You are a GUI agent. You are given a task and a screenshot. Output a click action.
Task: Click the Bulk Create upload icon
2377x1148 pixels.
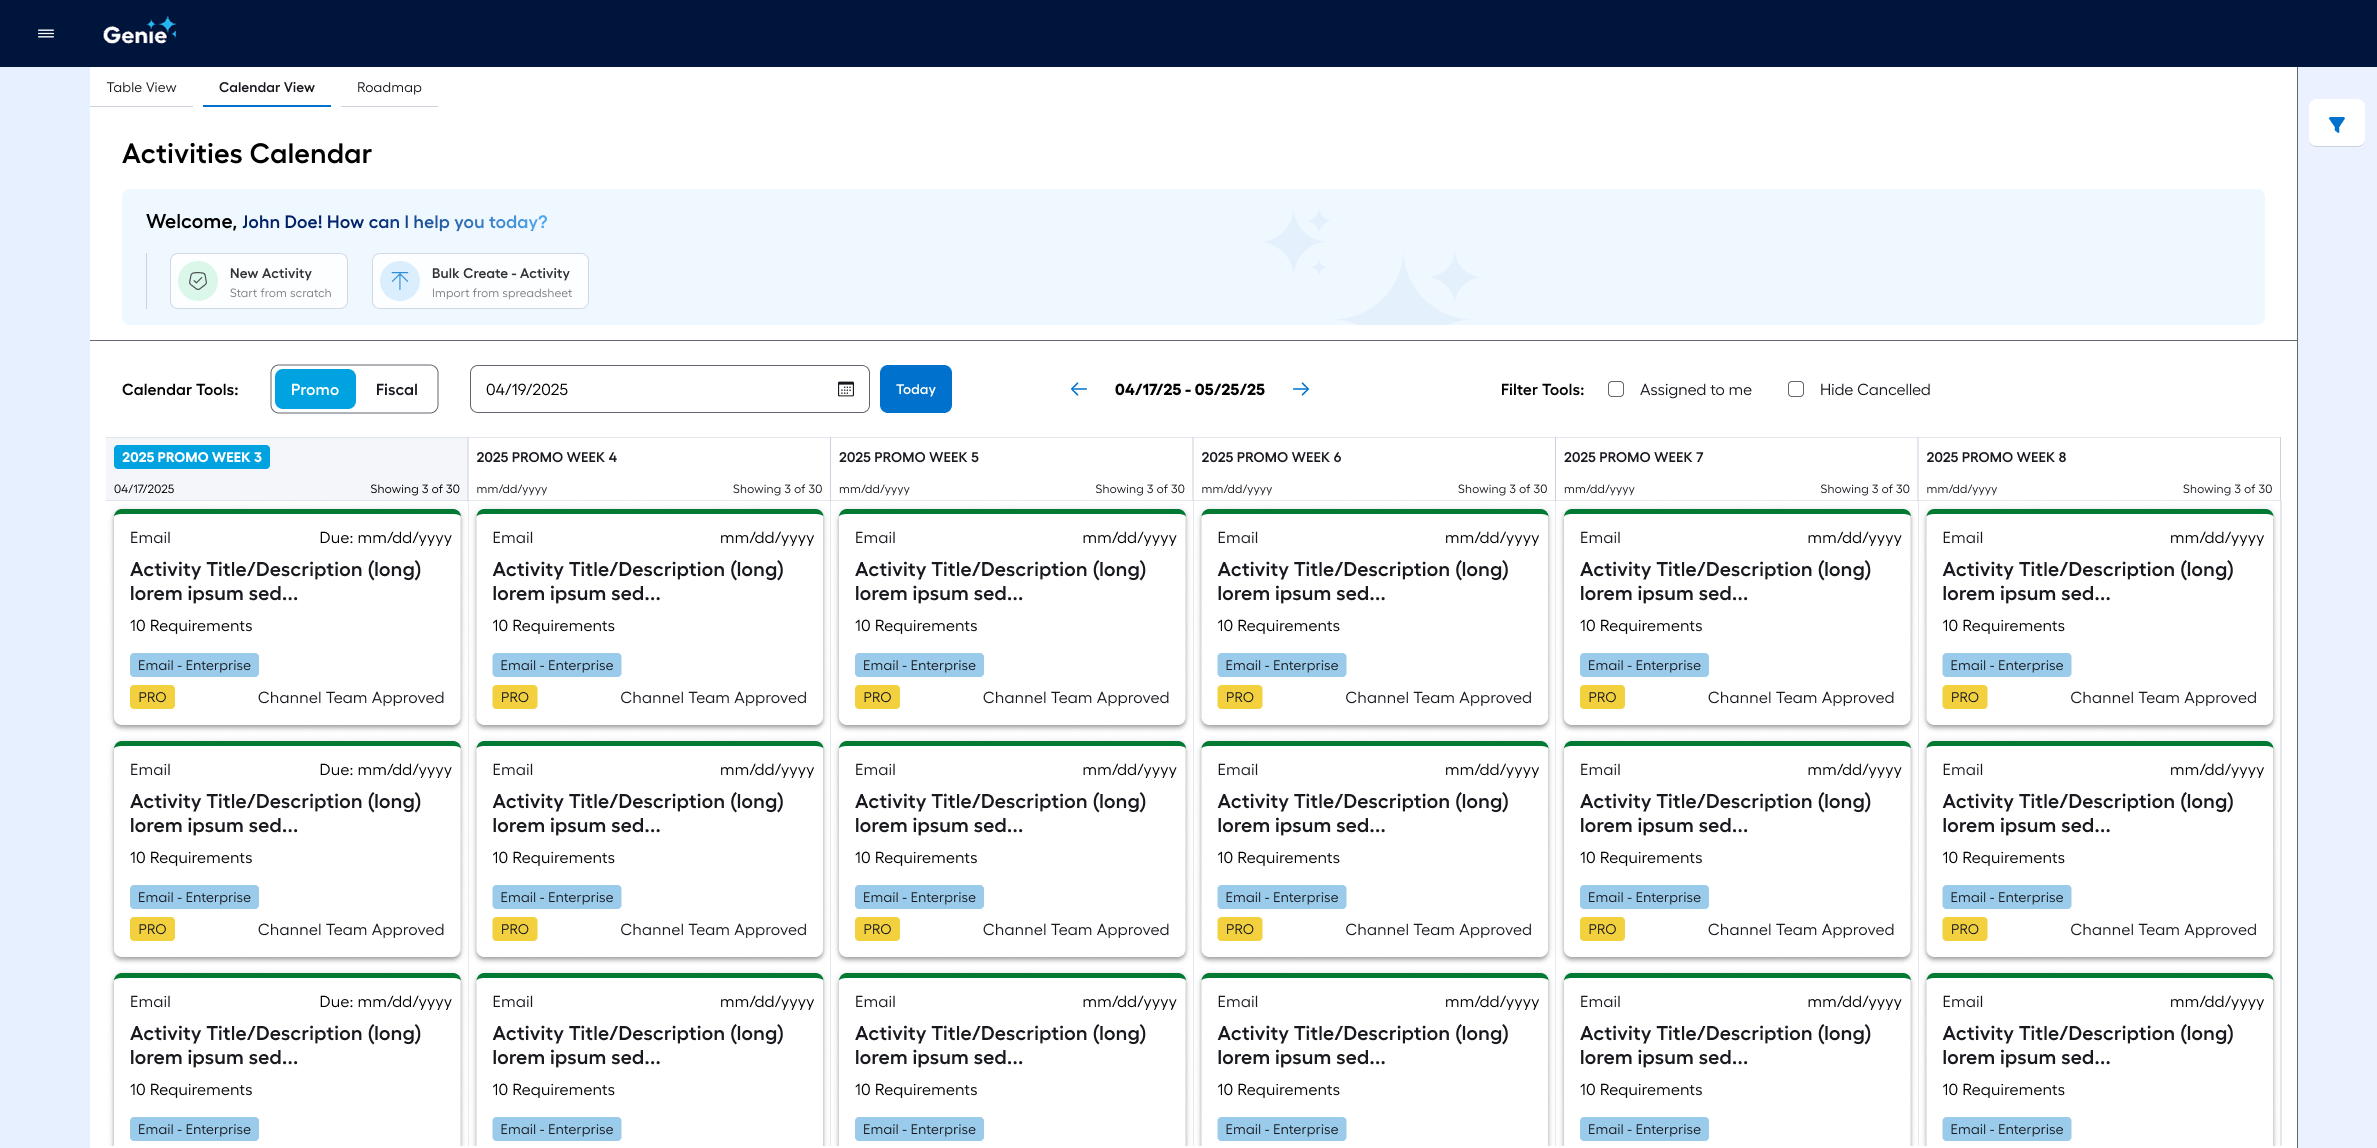[x=400, y=281]
